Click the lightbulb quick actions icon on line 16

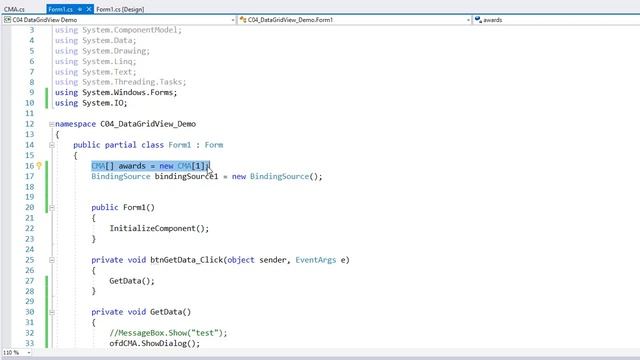[x=39, y=166]
